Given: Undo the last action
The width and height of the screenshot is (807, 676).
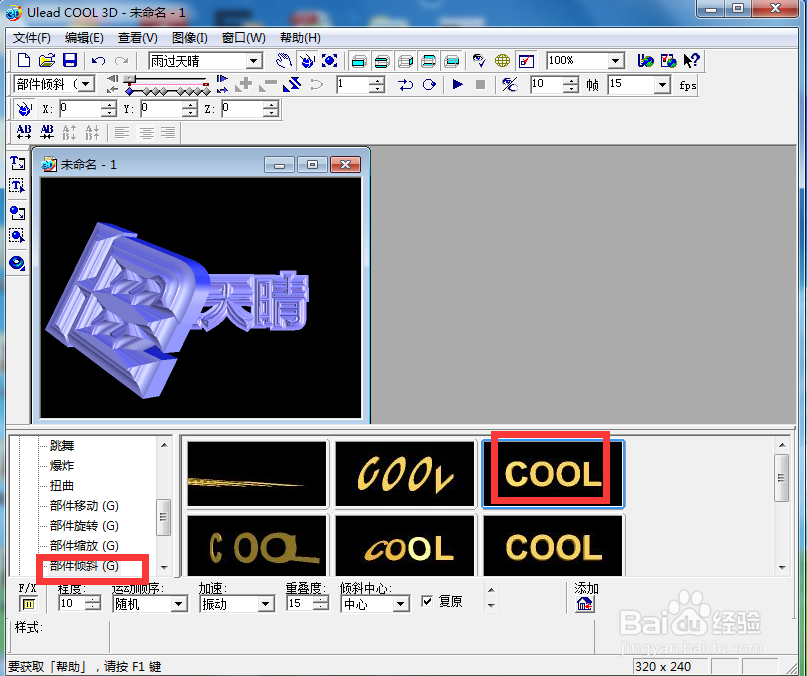Looking at the screenshot, I should 98,61.
